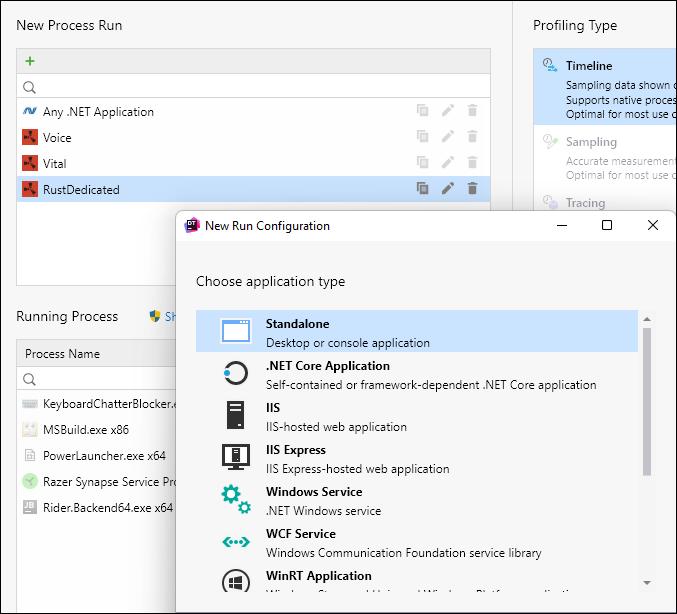Delete the RustDedicated run configuration

click(472, 188)
